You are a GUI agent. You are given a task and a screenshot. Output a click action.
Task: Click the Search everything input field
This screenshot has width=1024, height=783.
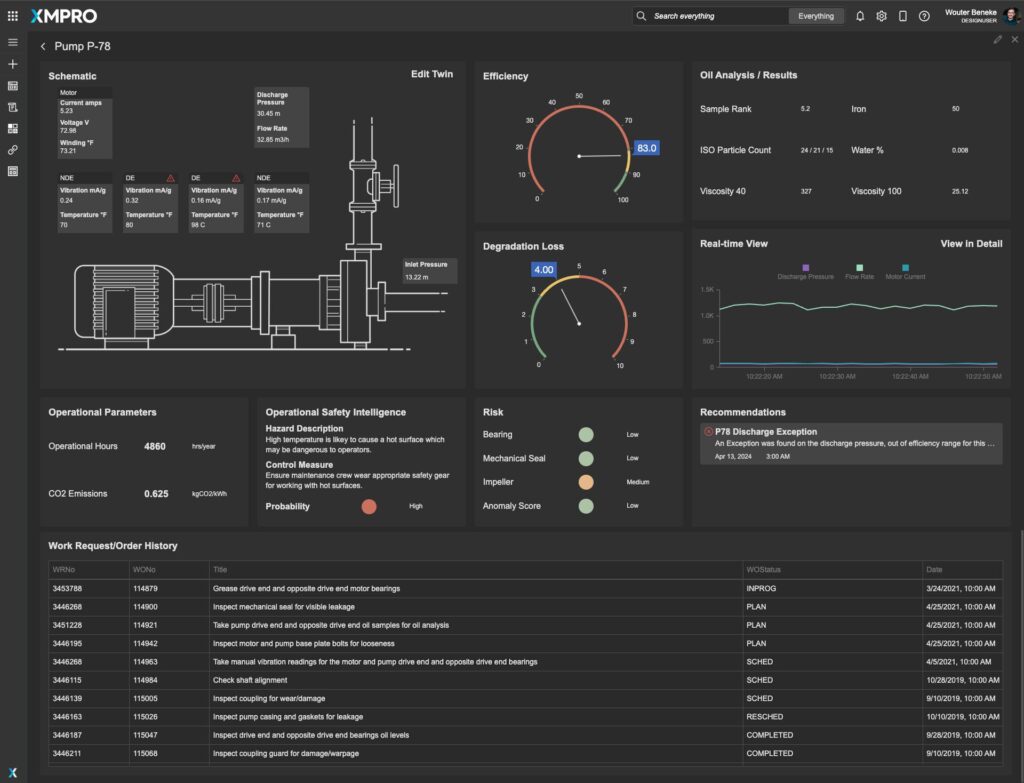715,16
